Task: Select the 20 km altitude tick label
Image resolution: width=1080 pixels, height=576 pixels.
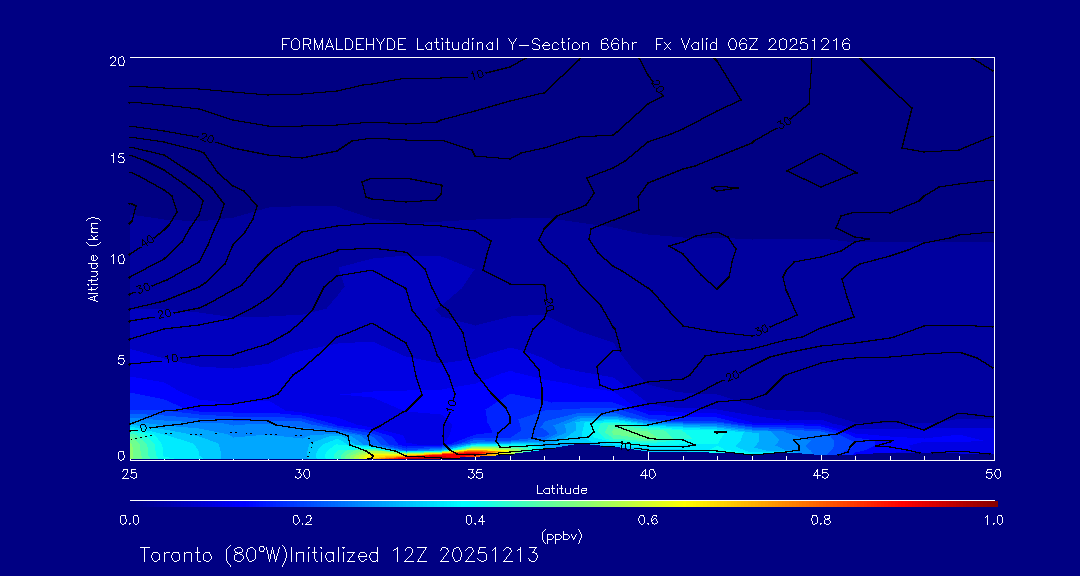Action: pos(116,60)
